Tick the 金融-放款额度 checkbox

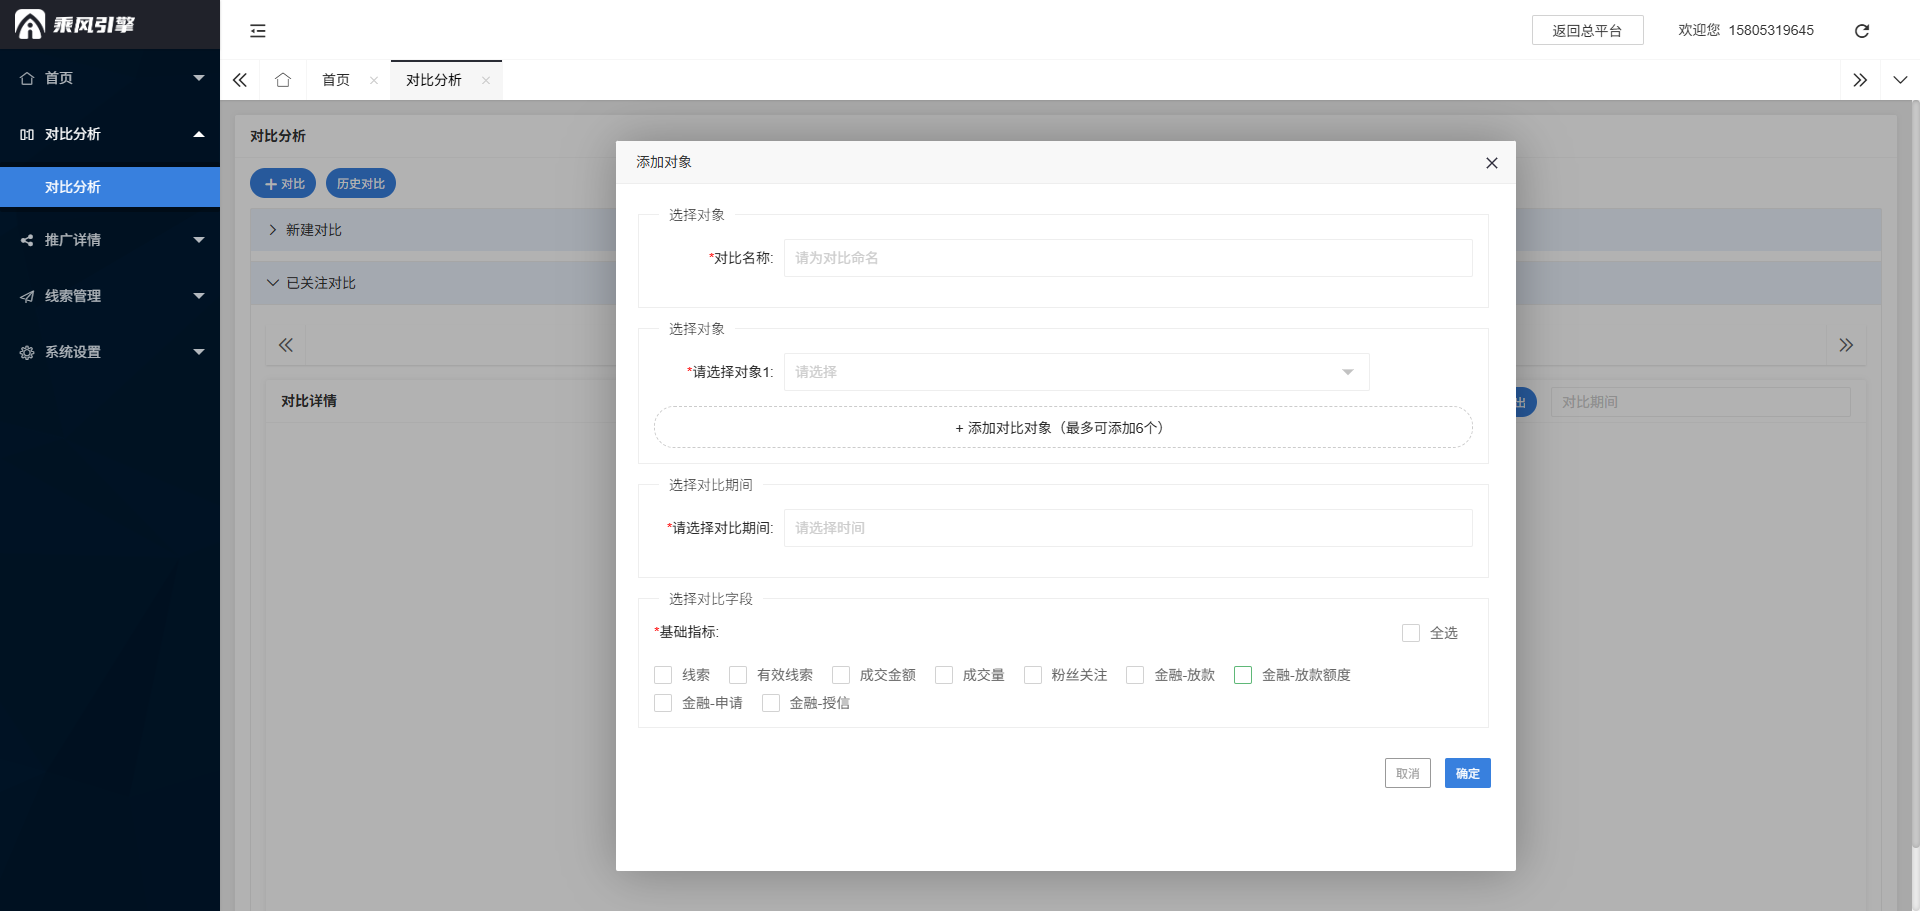pos(1243,675)
